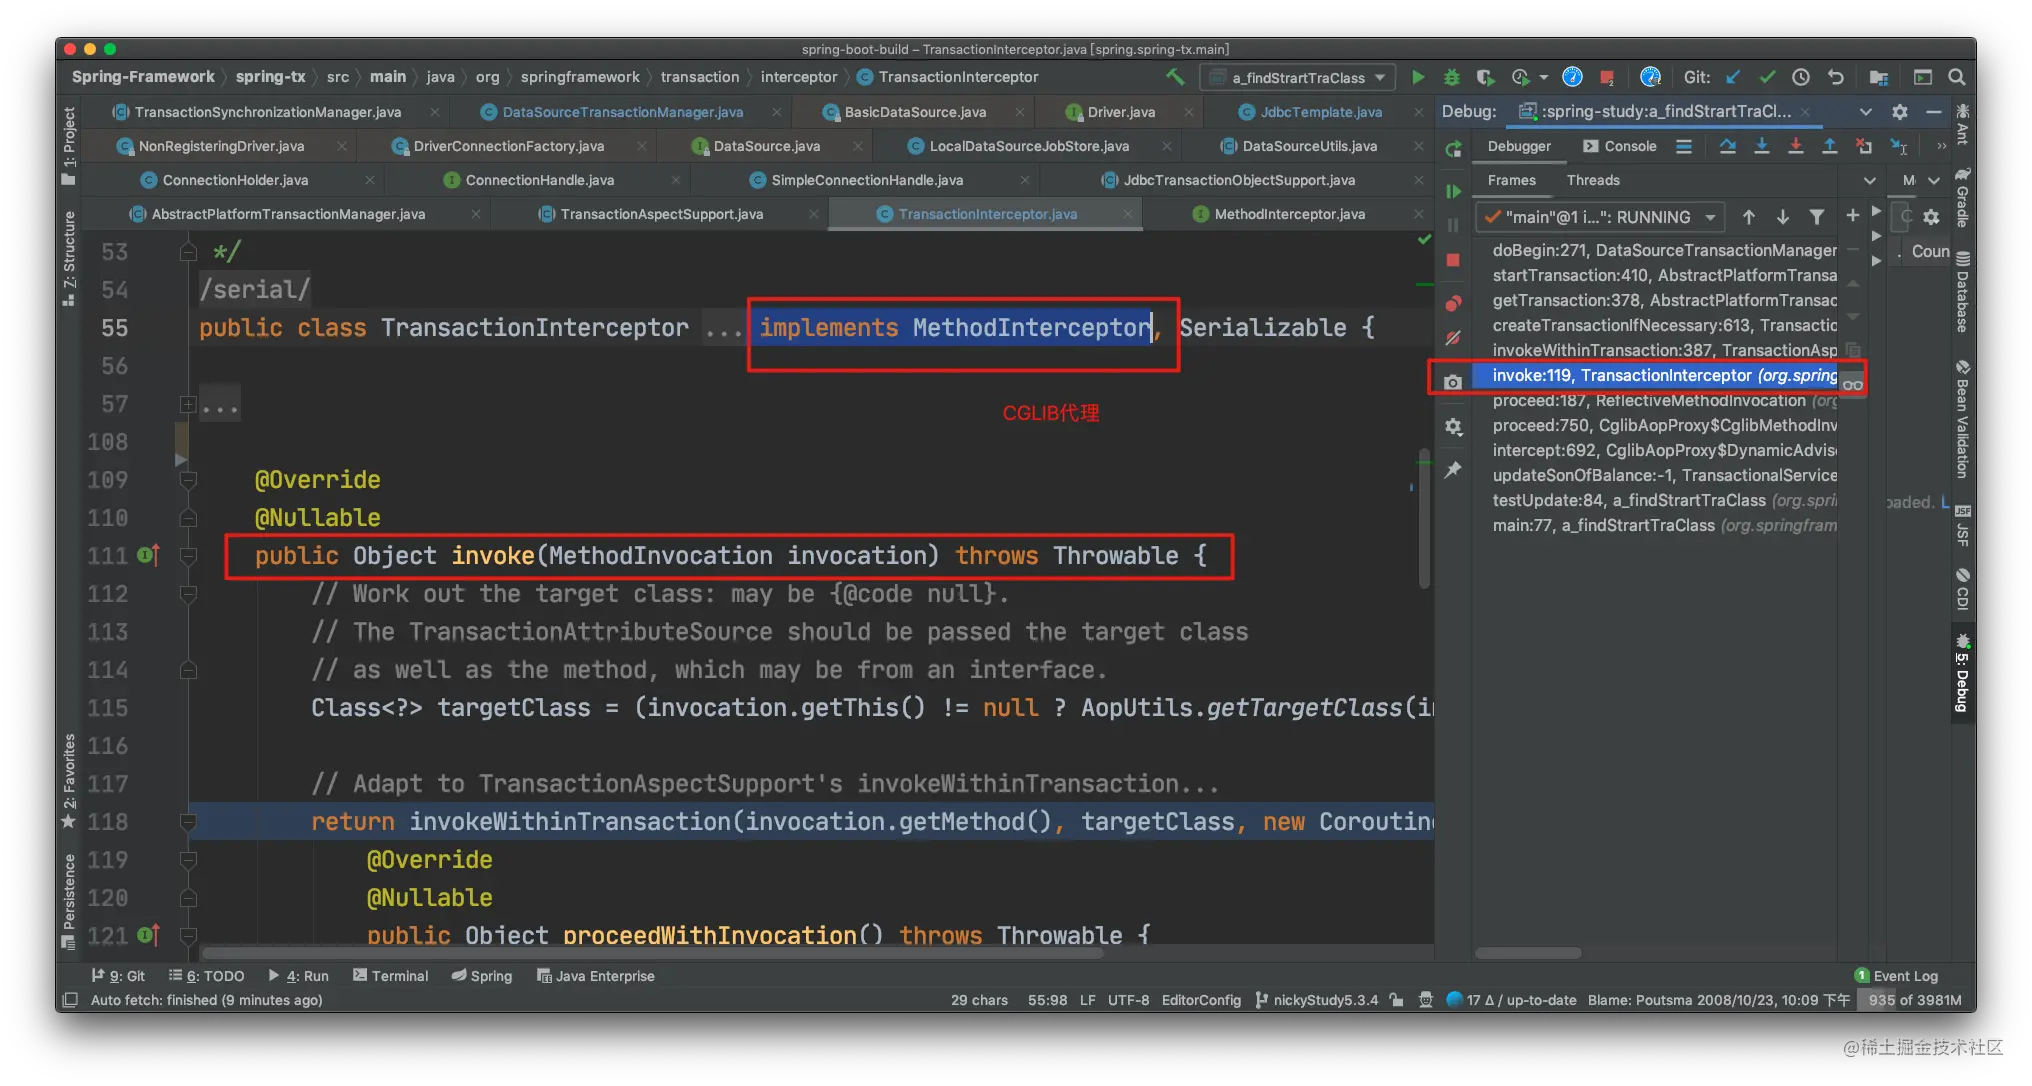Update project with the blue Git arrow
This screenshot has width=2032, height=1086.
(1733, 77)
